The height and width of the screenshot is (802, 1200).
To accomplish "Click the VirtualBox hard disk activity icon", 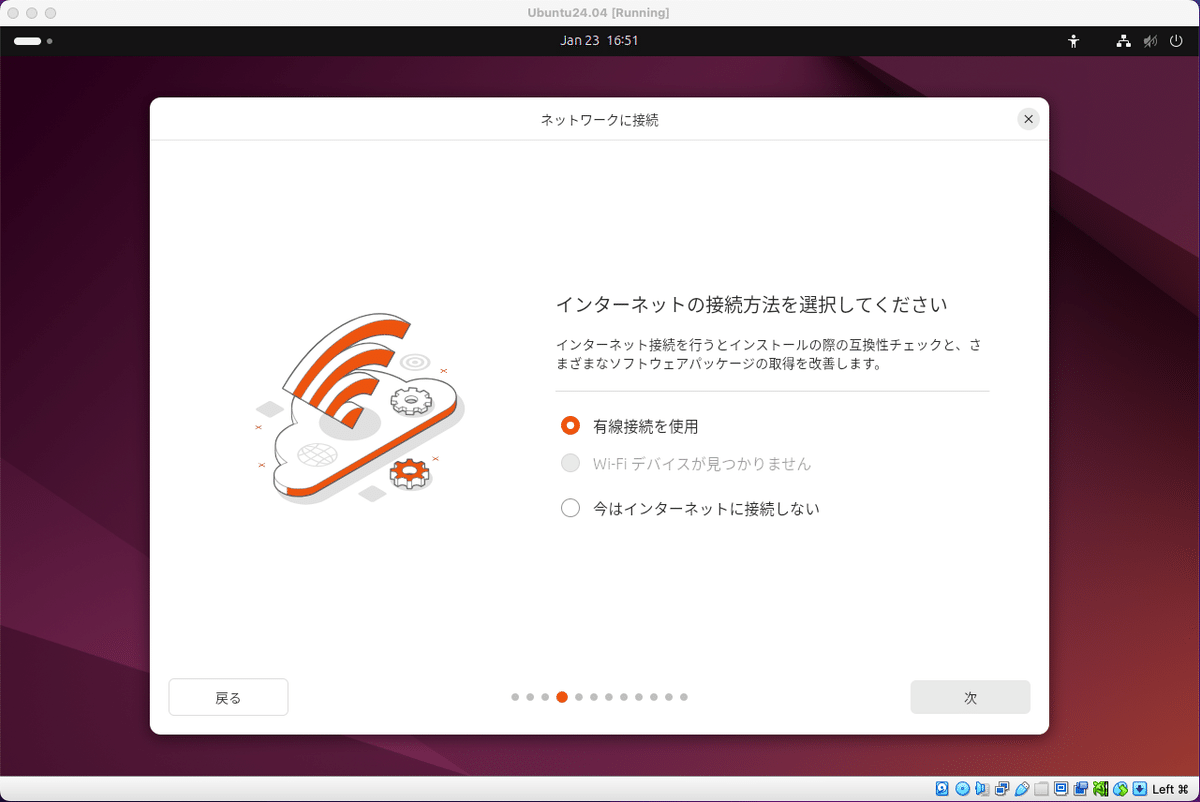I will [942, 789].
